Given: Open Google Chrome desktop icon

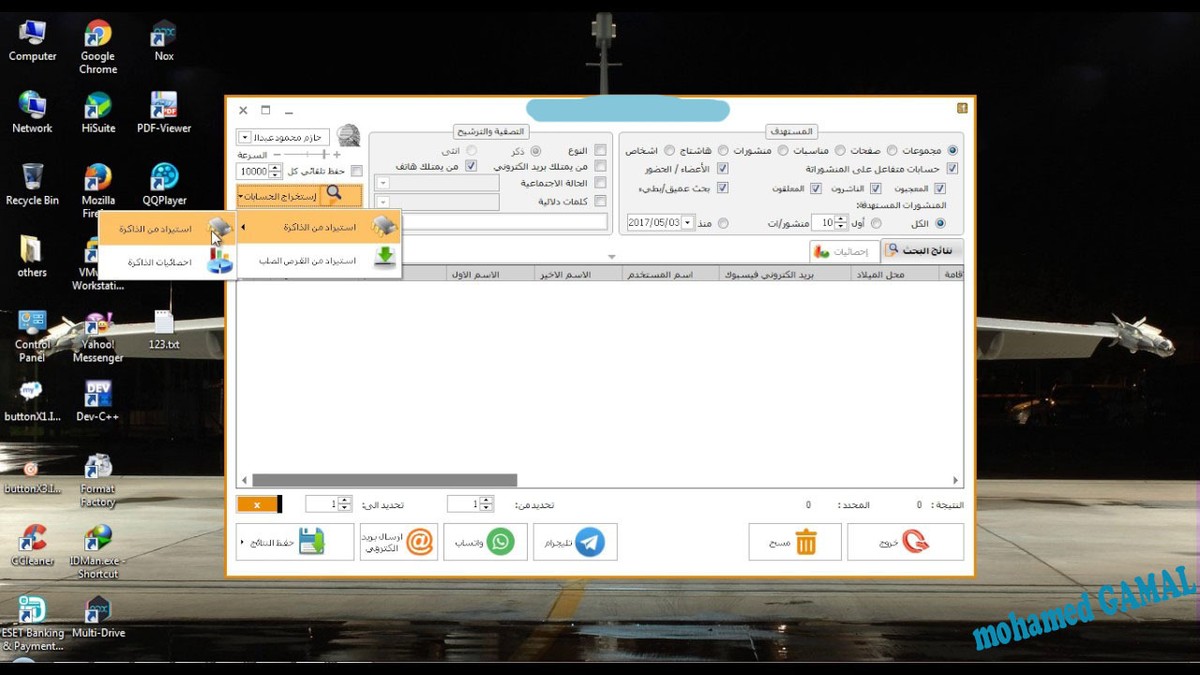Looking at the screenshot, I should tap(98, 46).
